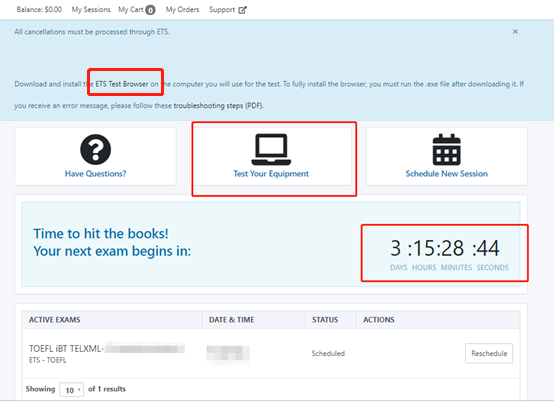Viewport: 554px width, 404px height.
Task: Click the Have Questions? text link
Action: coord(95,174)
